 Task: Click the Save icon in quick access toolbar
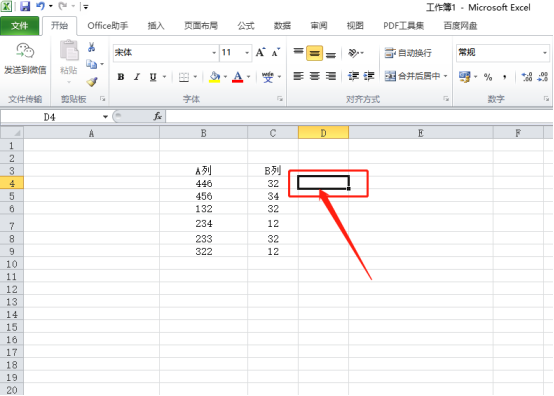tap(25, 6)
